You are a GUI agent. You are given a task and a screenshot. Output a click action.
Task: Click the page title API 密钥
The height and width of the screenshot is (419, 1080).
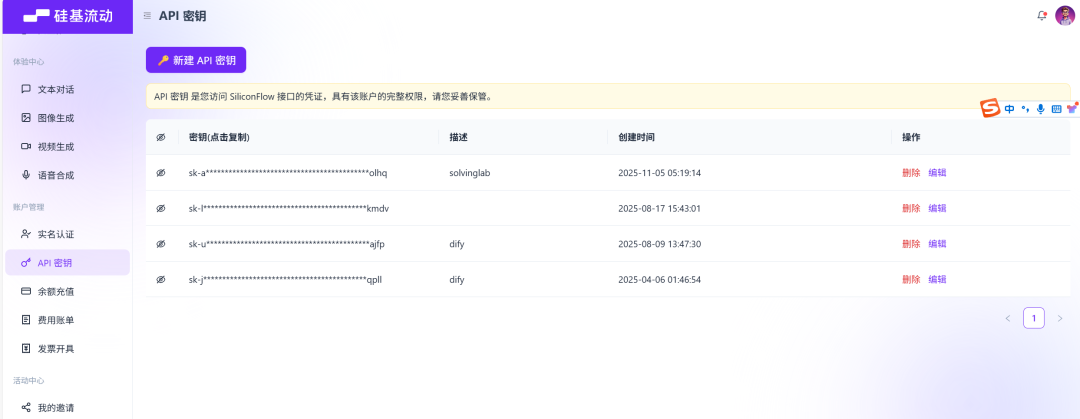pos(183,16)
